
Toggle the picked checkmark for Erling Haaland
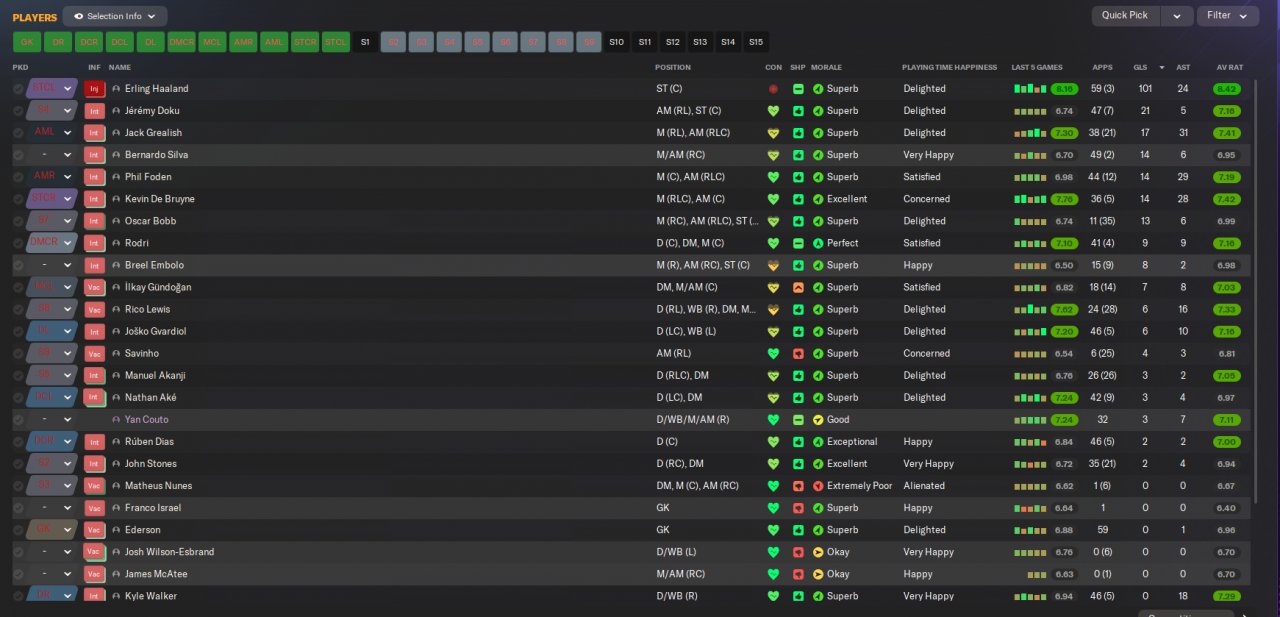(x=18, y=89)
